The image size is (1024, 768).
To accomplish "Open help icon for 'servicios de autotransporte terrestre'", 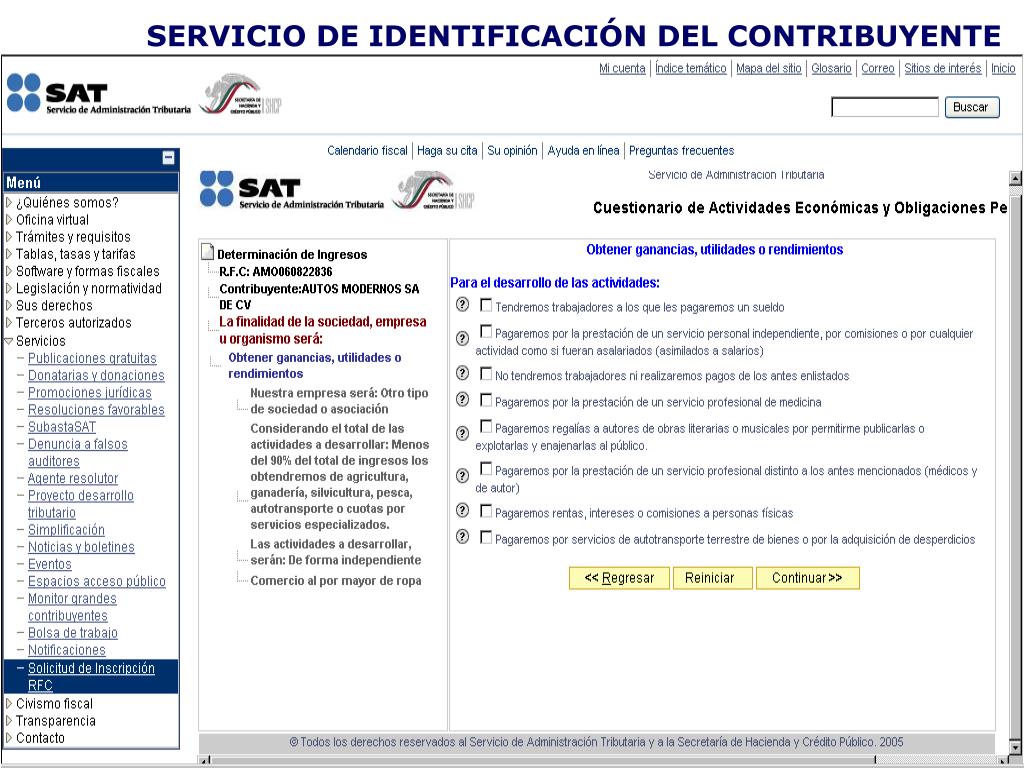I will coord(462,536).
